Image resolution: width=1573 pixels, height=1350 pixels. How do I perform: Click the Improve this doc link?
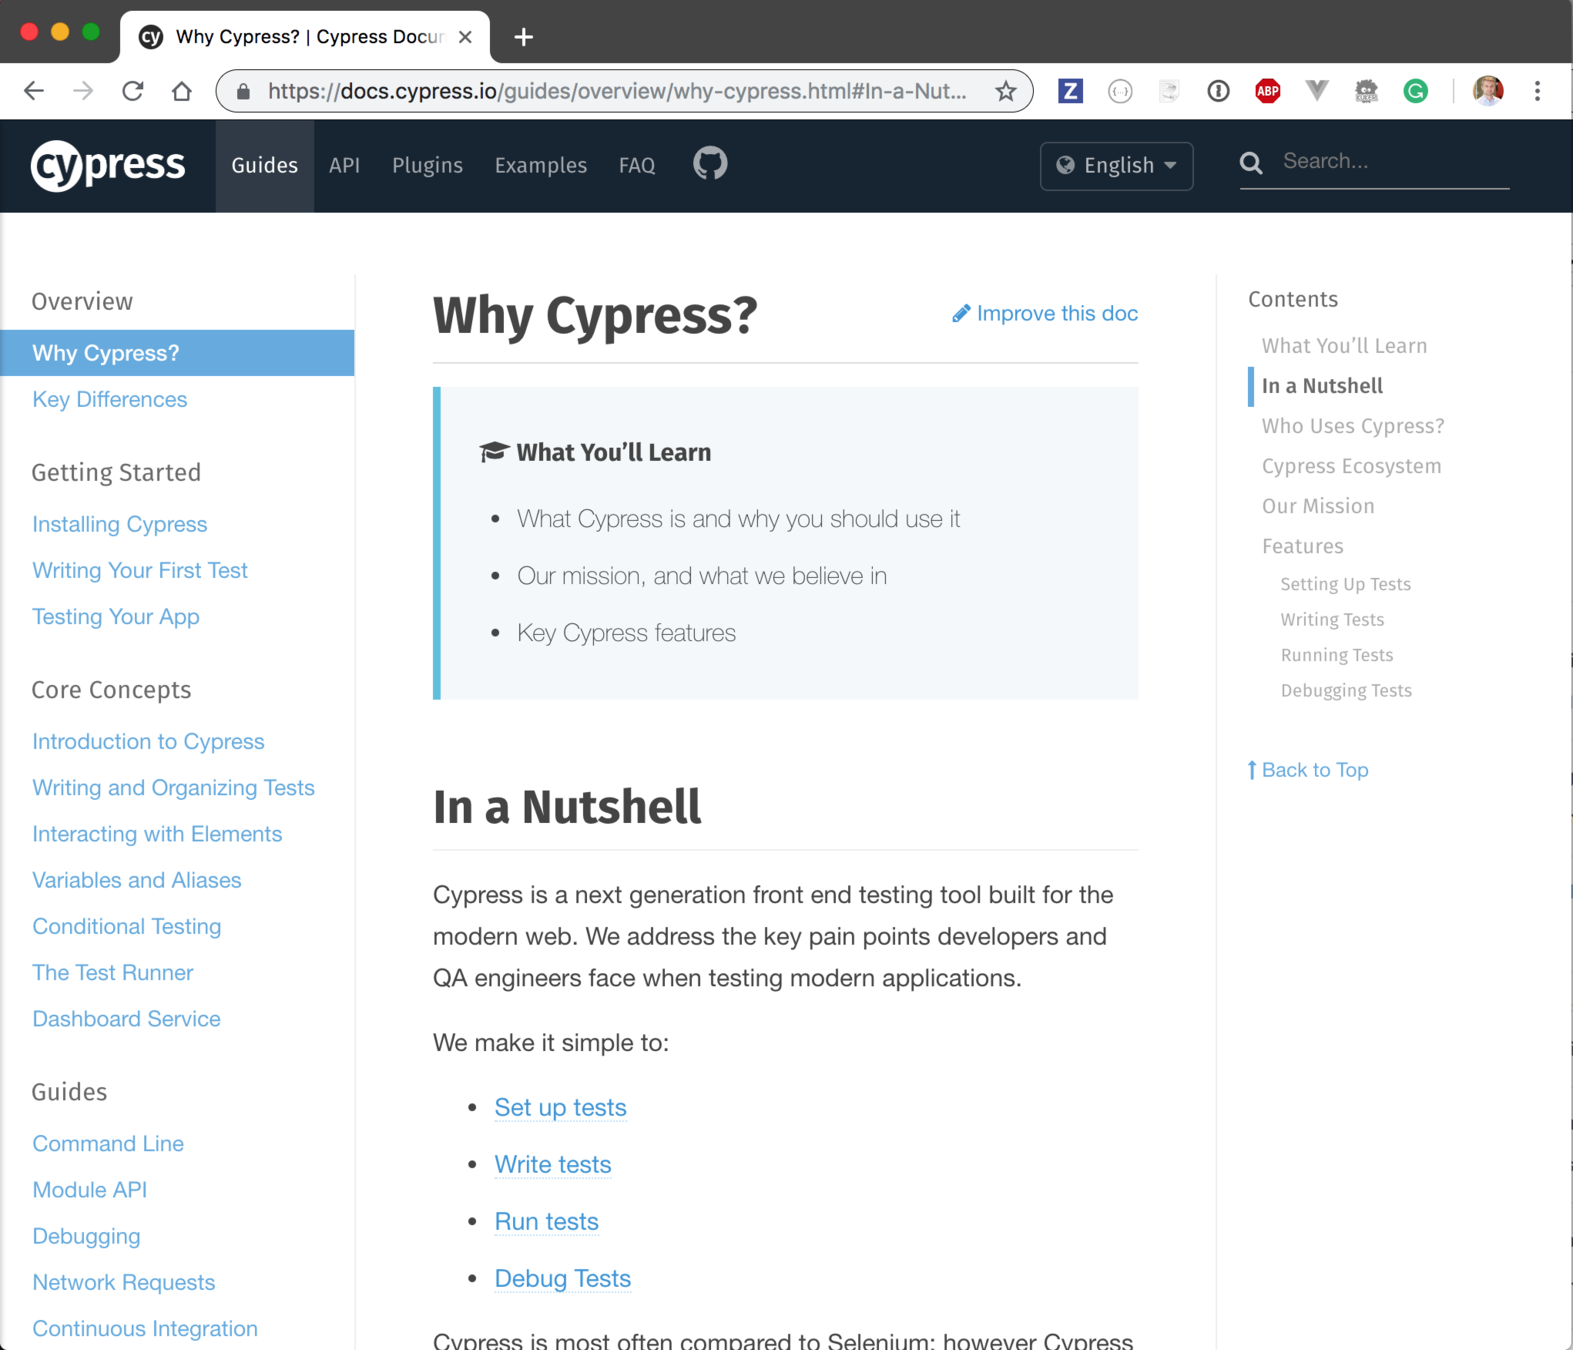pos(1056,314)
